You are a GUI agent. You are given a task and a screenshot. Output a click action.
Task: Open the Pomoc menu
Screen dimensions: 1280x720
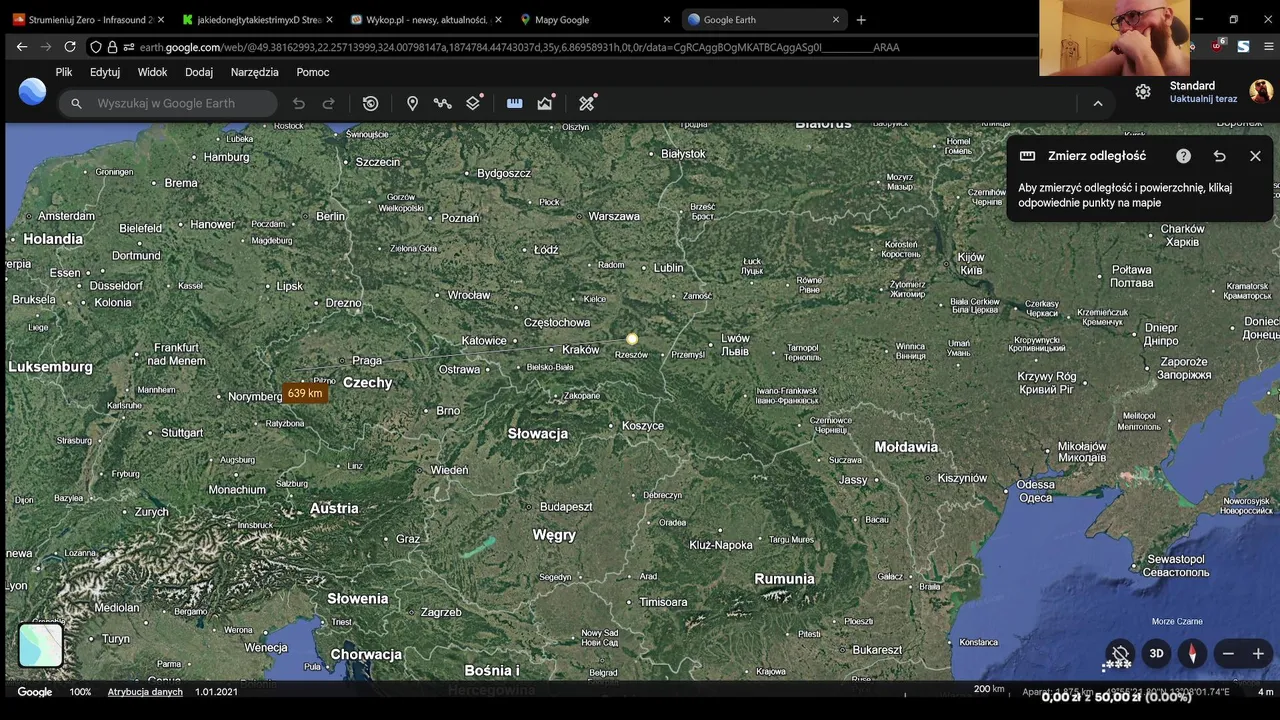tap(313, 72)
